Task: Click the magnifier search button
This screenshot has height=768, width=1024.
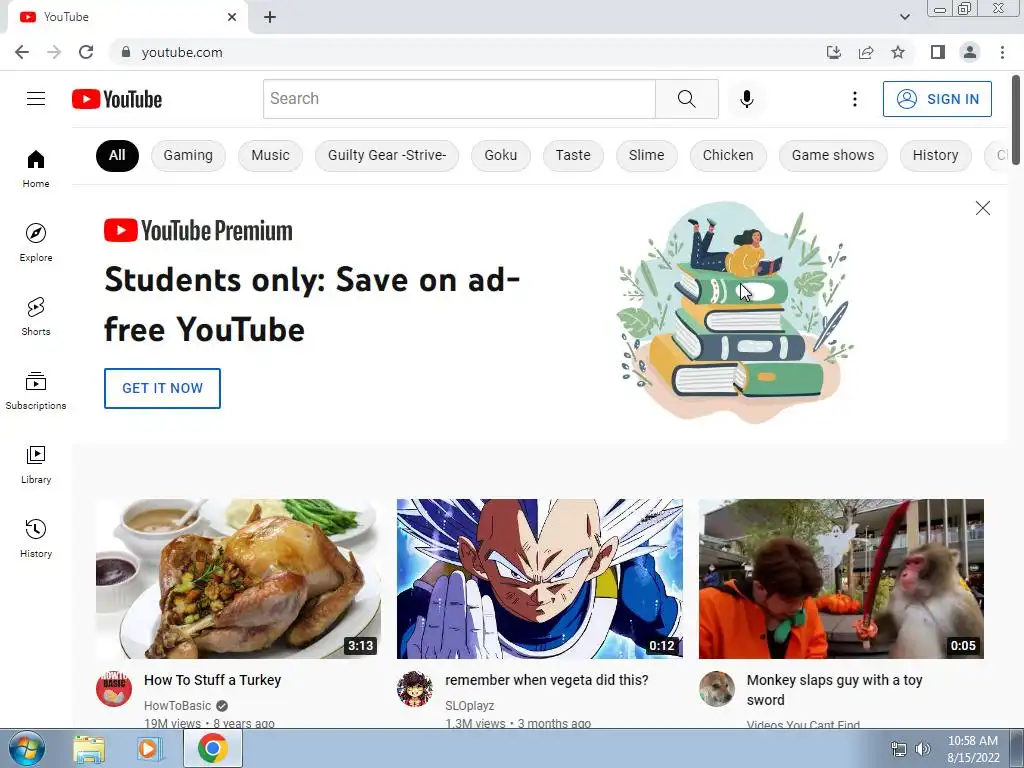Action: coord(686,99)
